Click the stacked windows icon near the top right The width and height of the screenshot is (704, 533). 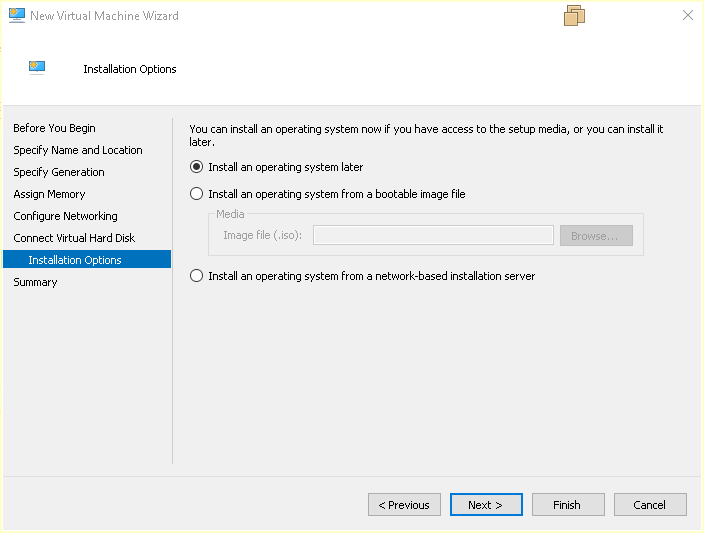tap(574, 15)
